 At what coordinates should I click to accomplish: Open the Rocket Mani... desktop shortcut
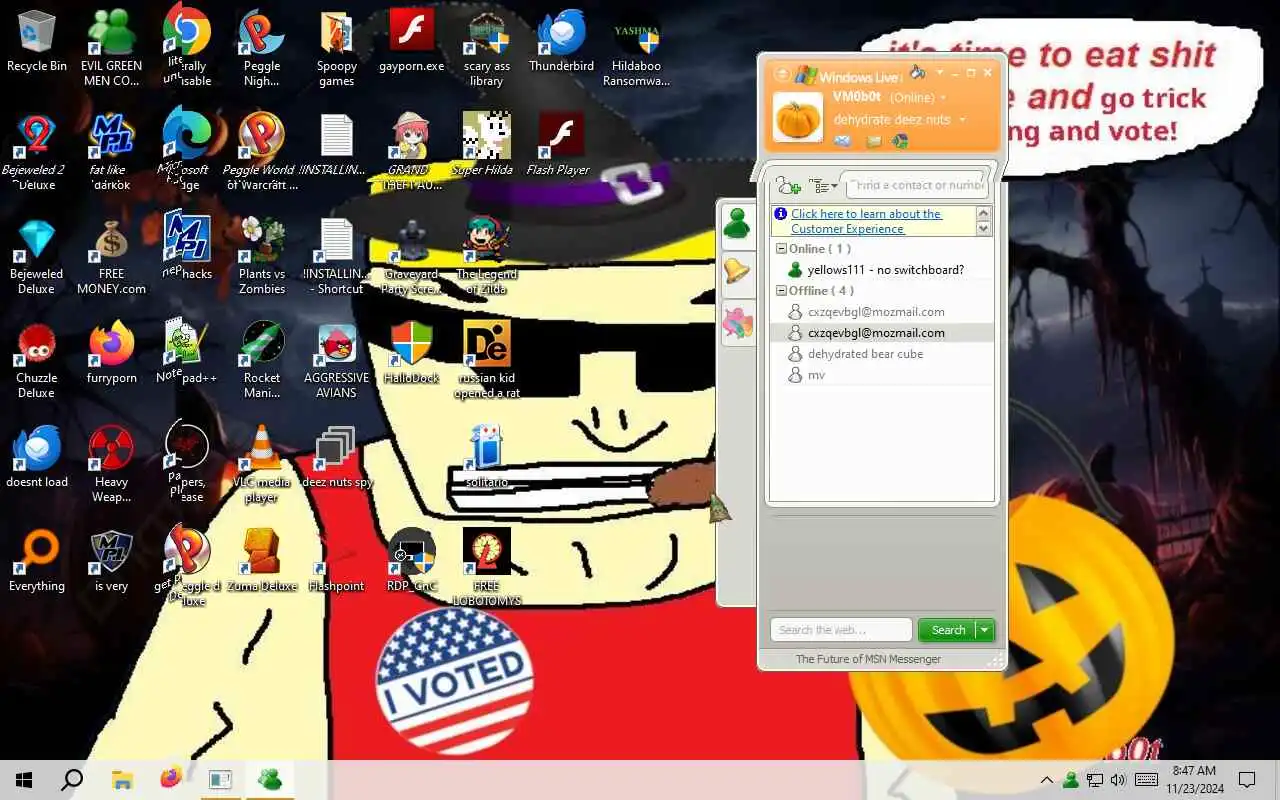coord(261,360)
